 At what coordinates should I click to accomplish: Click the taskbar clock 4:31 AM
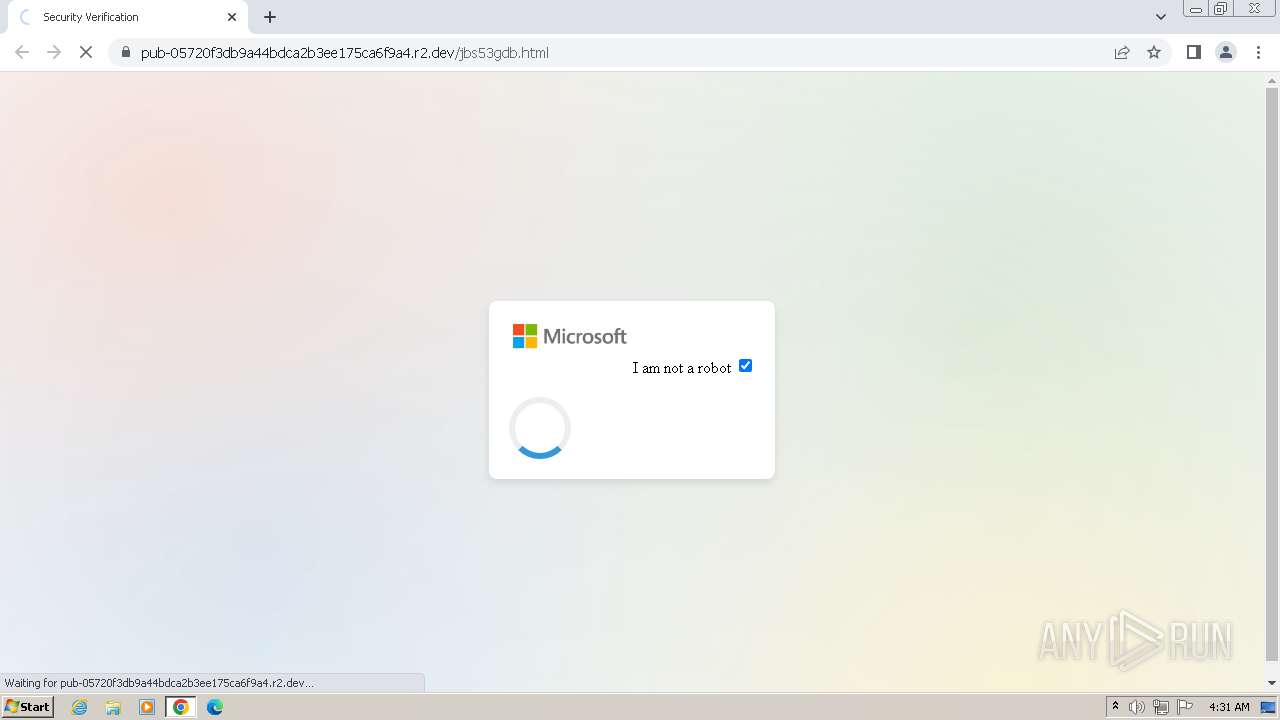[x=1229, y=707]
